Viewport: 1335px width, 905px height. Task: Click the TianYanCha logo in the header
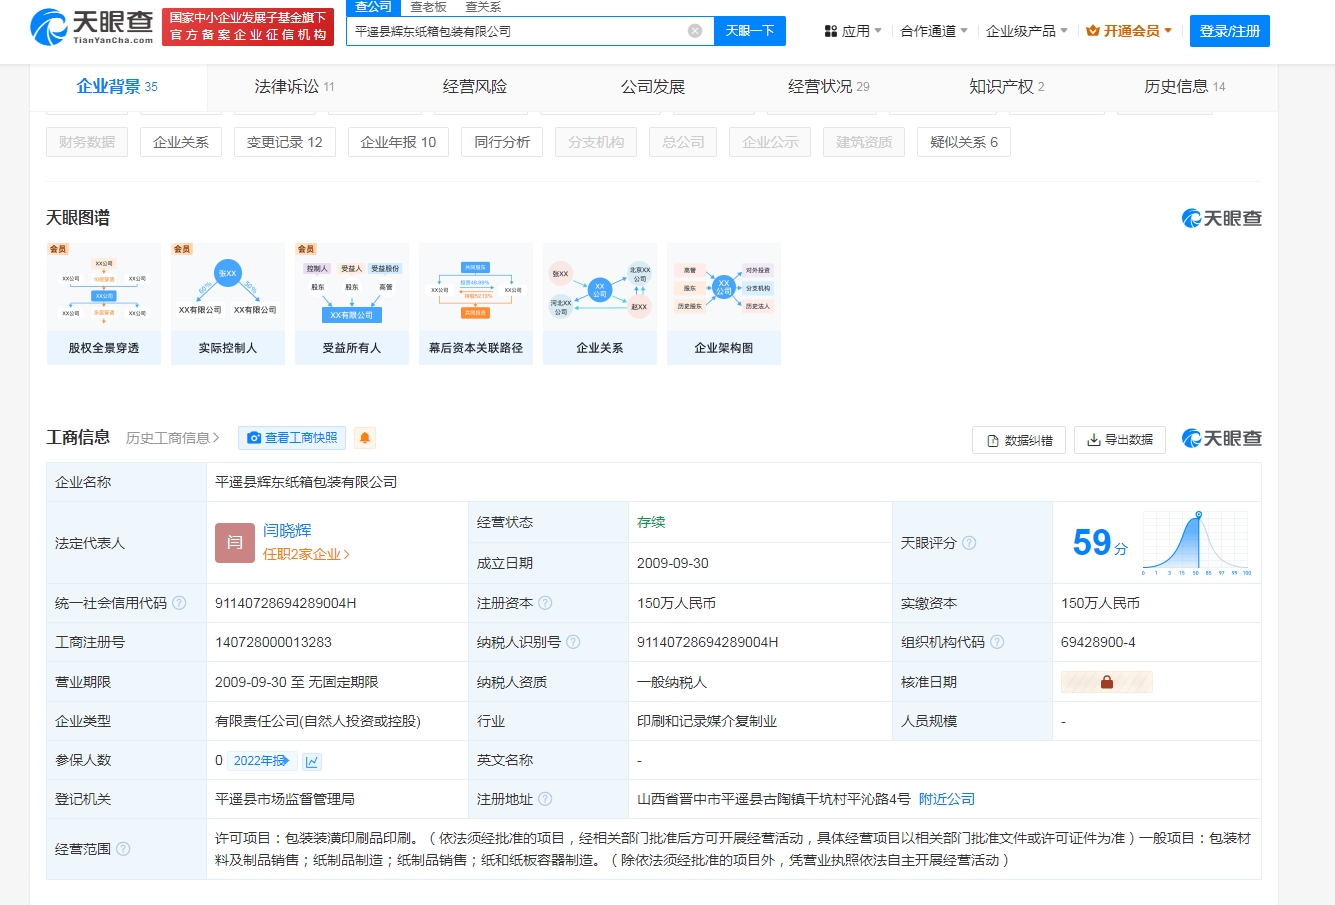tap(92, 28)
